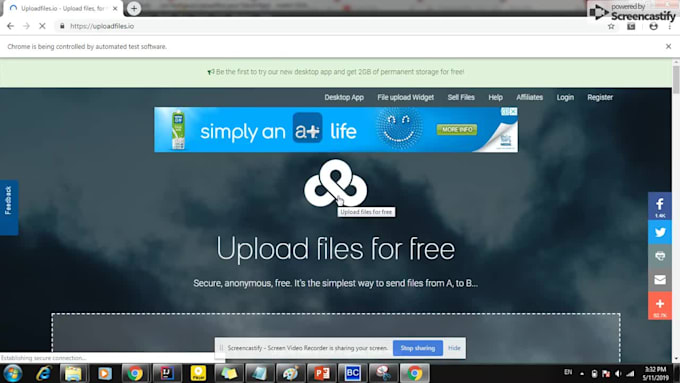Open the media player taskbar icon
The image size is (680, 383).
tap(104, 373)
